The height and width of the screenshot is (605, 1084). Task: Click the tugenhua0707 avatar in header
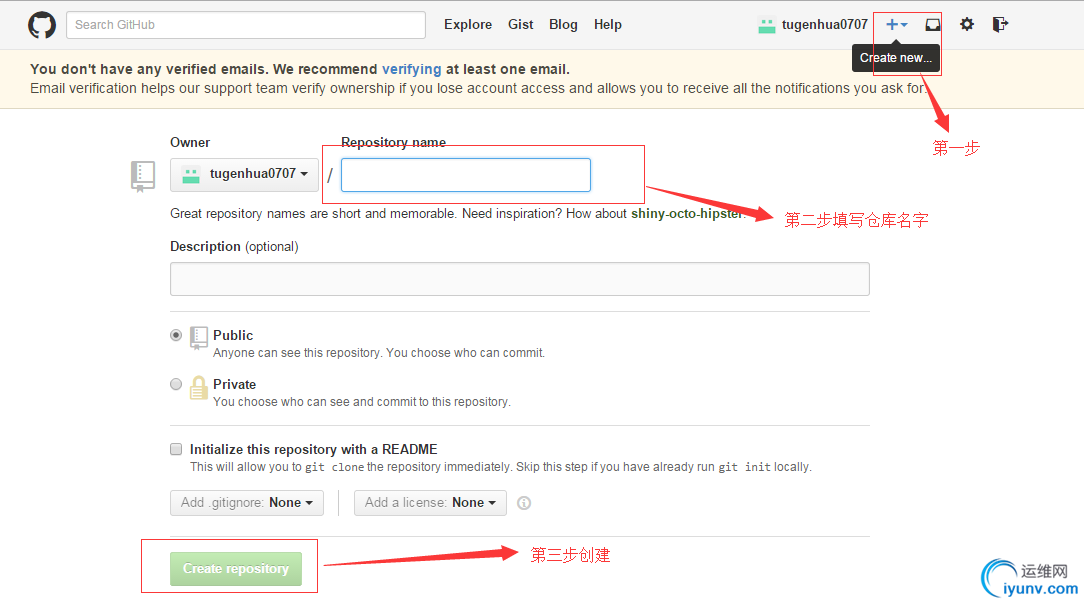[767, 26]
